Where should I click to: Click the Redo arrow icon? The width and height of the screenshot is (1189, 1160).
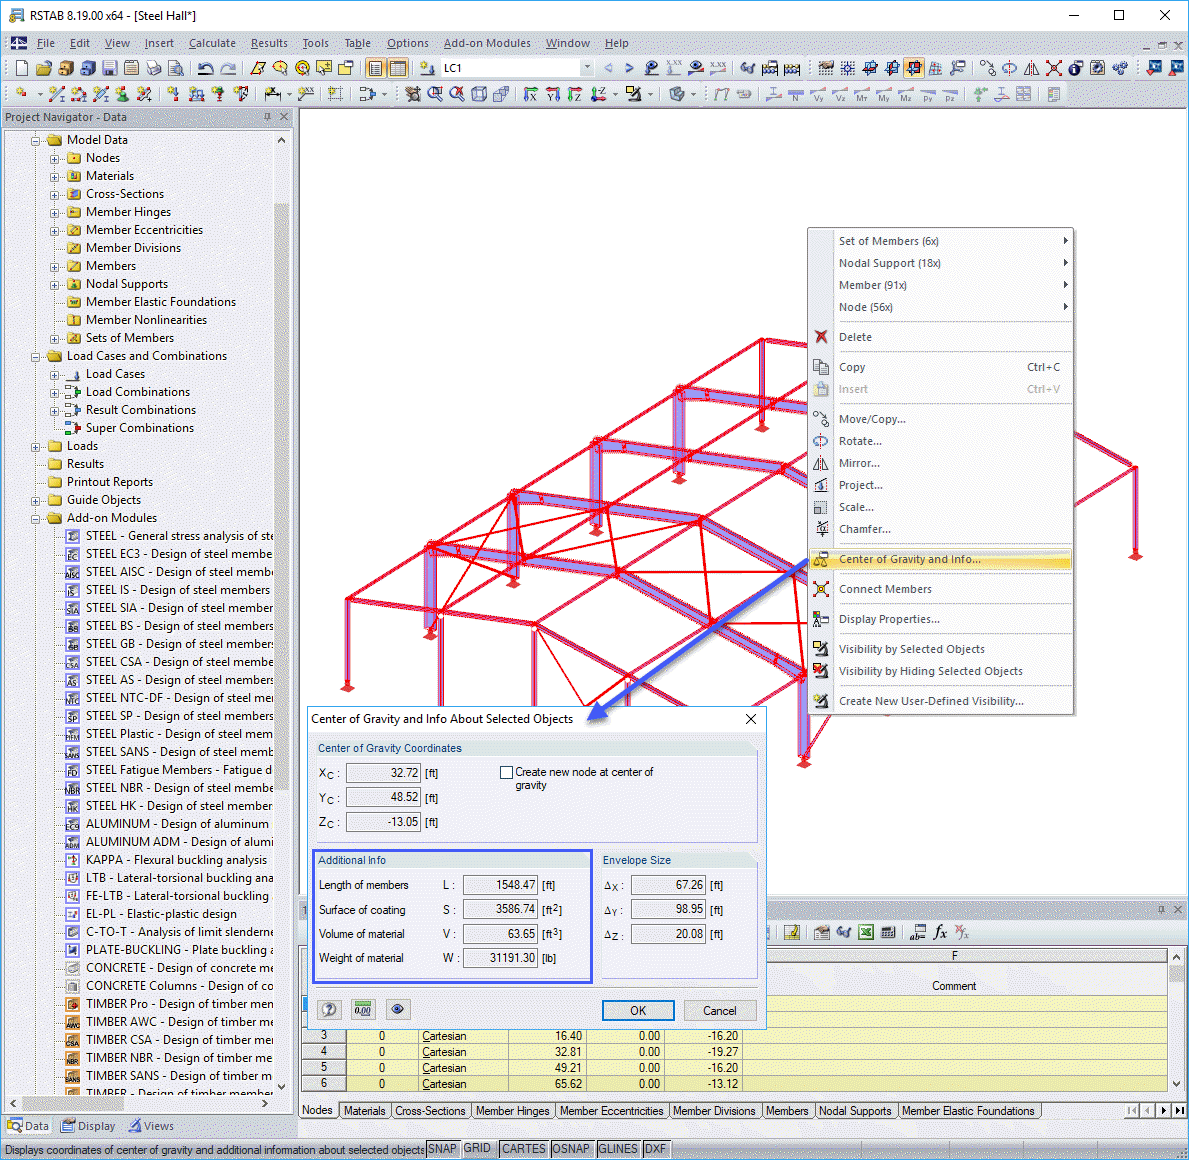227,68
